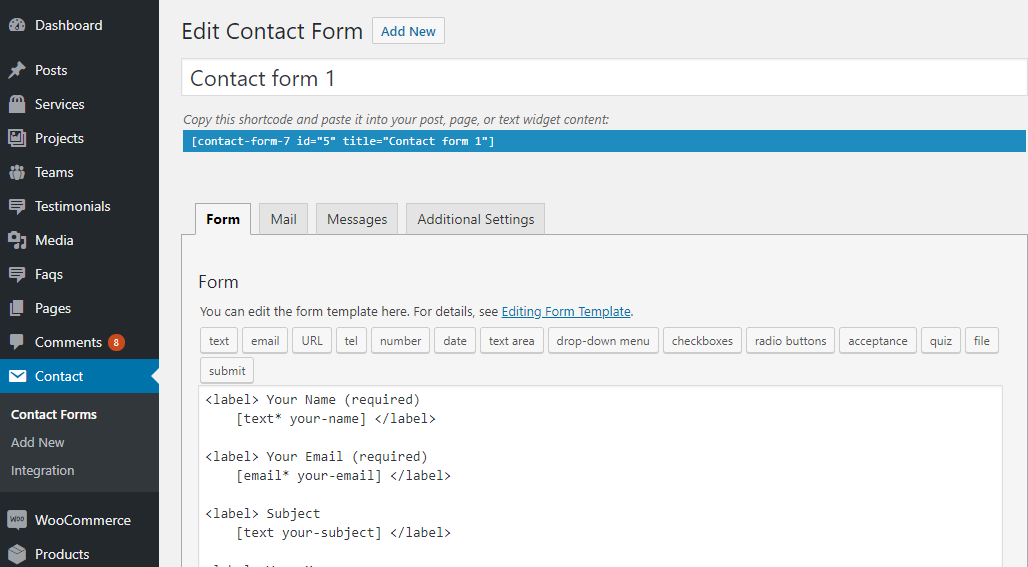Insert a radio buttons form tag
This screenshot has width=1028, height=567.
(x=790, y=341)
